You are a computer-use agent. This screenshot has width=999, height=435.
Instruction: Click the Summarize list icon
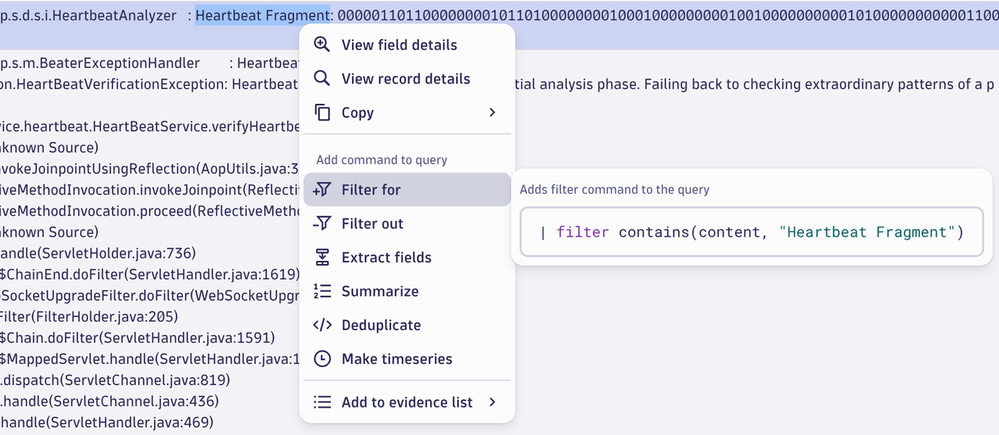(322, 292)
